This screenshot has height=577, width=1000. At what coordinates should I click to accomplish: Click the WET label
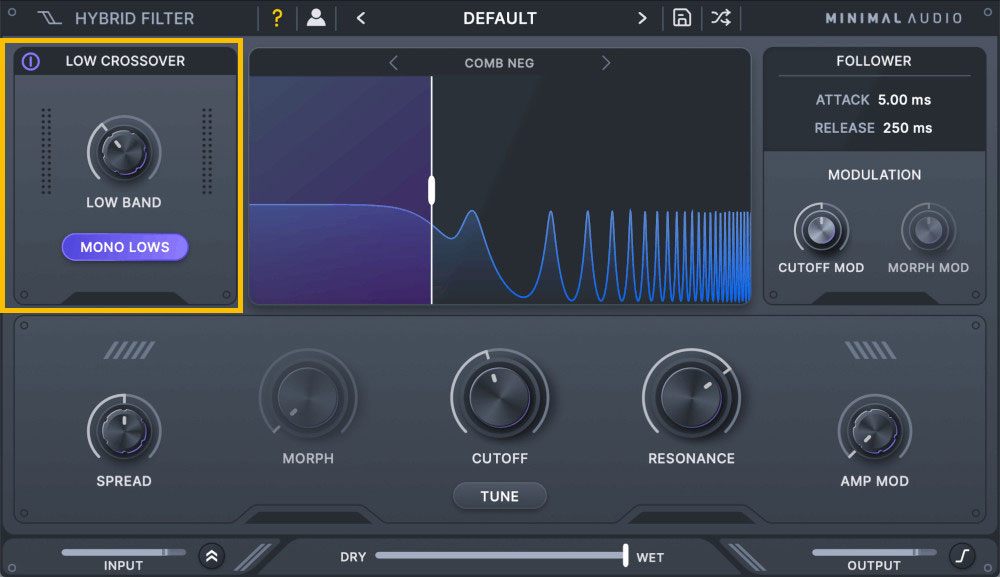tap(650, 557)
